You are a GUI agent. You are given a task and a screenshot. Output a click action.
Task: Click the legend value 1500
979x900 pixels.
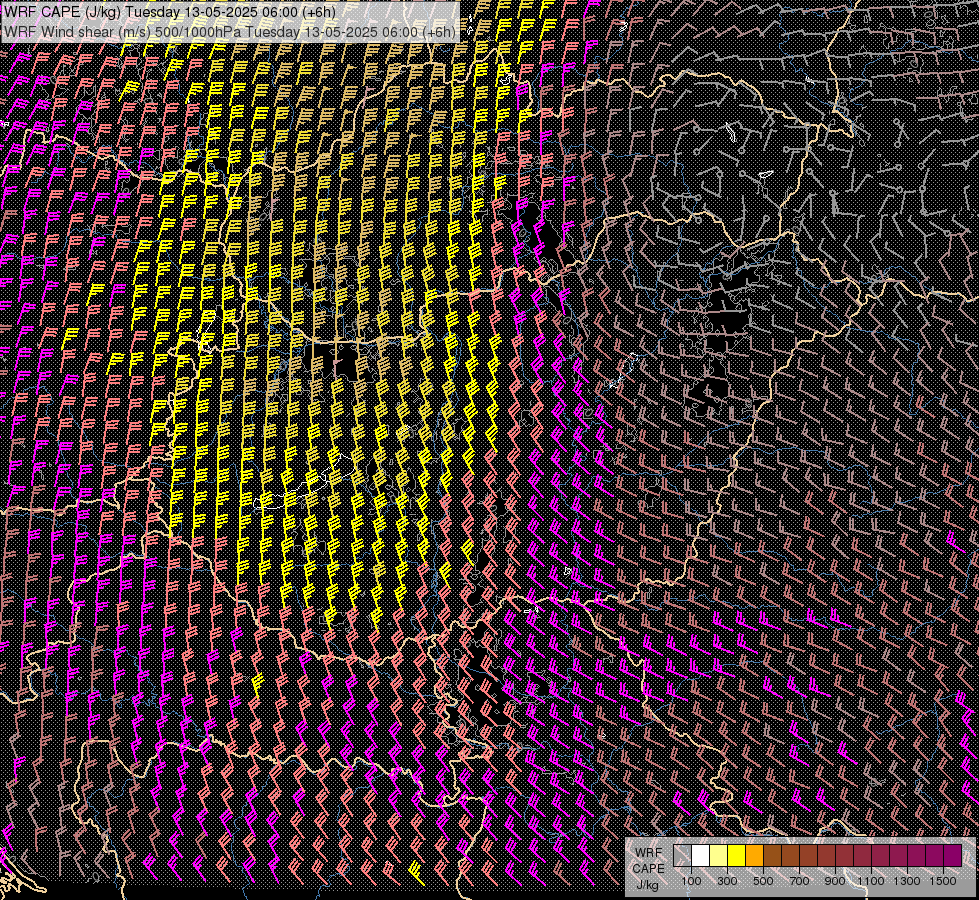tap(943, 881)
